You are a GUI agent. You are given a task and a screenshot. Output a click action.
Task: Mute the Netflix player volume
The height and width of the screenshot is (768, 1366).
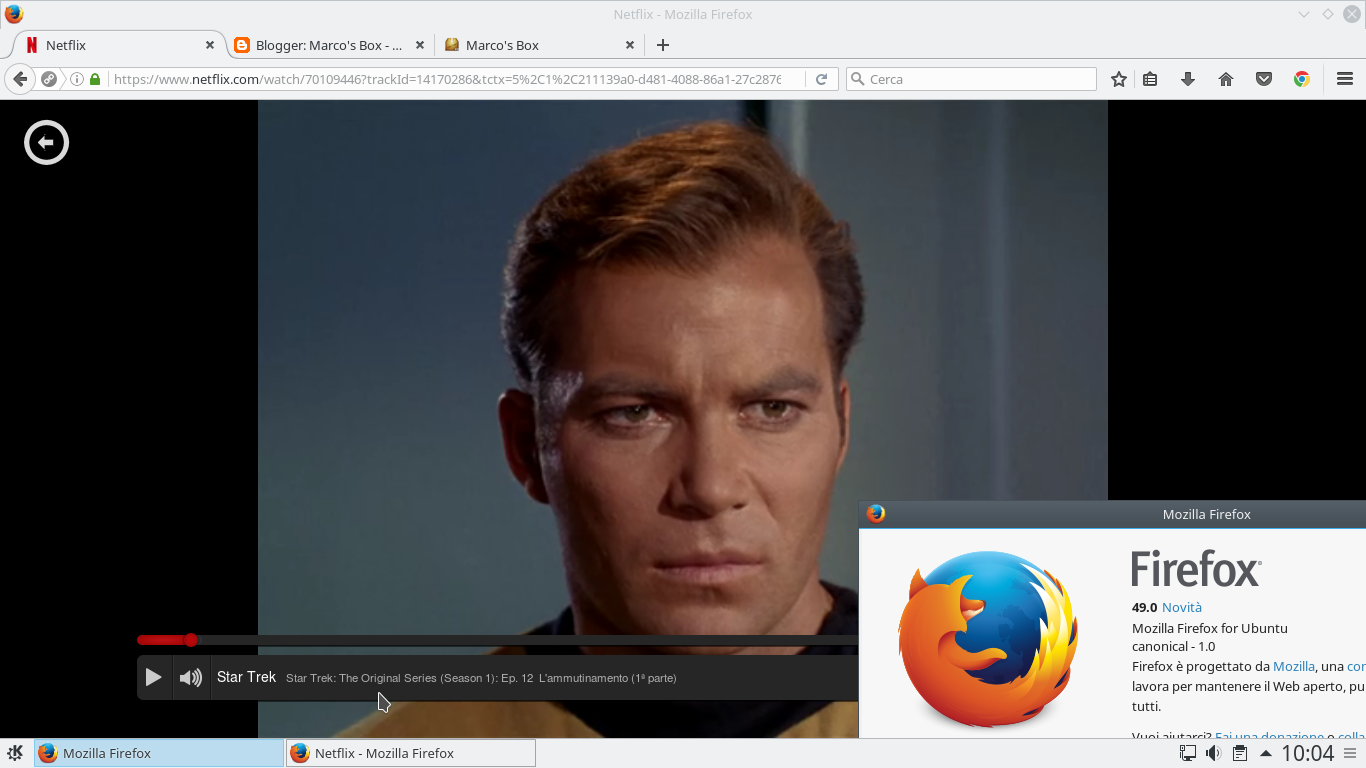(x=190, y=677)
